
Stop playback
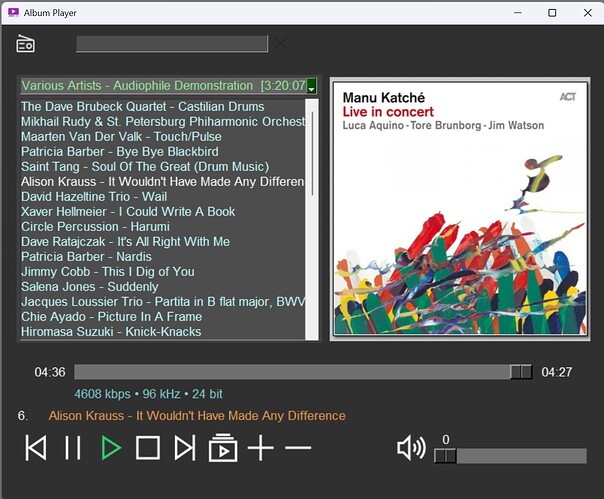coord(148,448)
